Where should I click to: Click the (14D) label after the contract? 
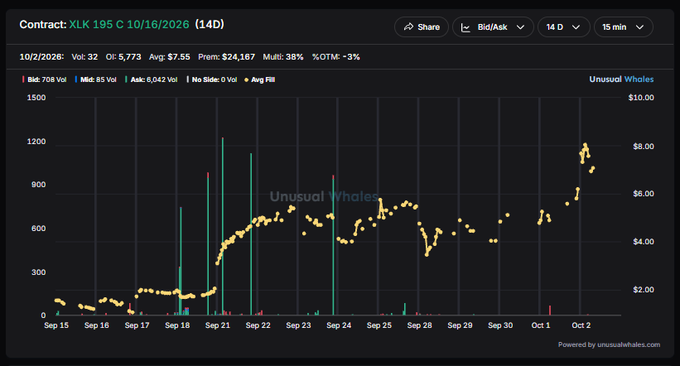pos(209,24)
